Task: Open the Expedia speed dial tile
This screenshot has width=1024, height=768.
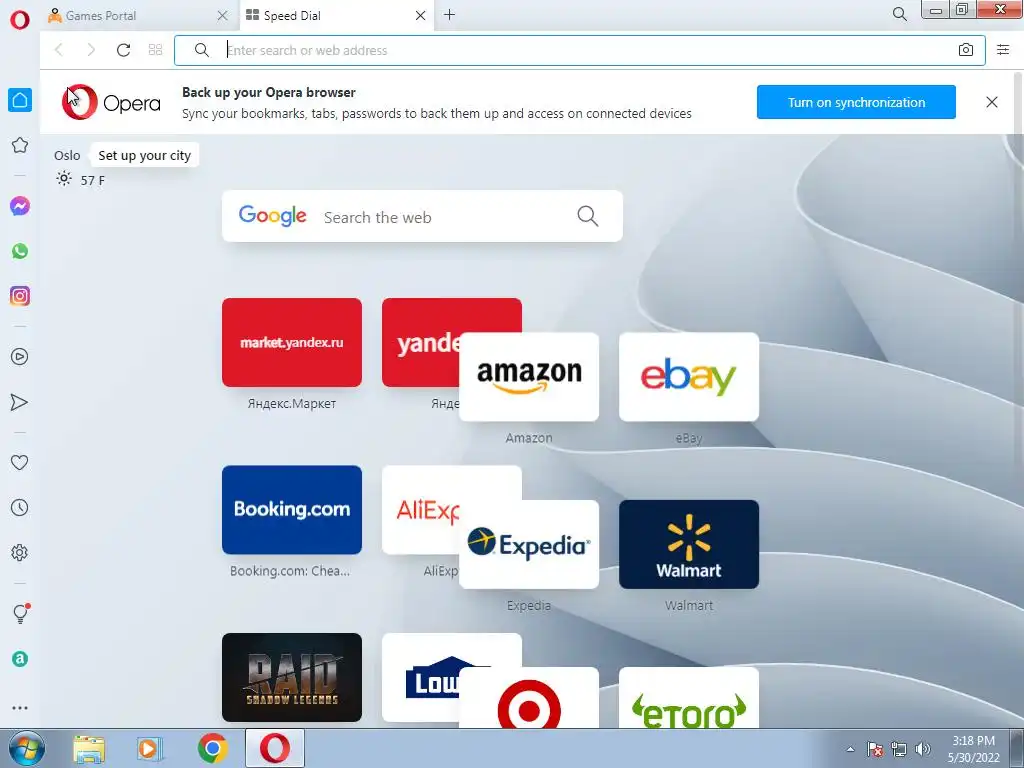Action: click(x=529, y=544)
